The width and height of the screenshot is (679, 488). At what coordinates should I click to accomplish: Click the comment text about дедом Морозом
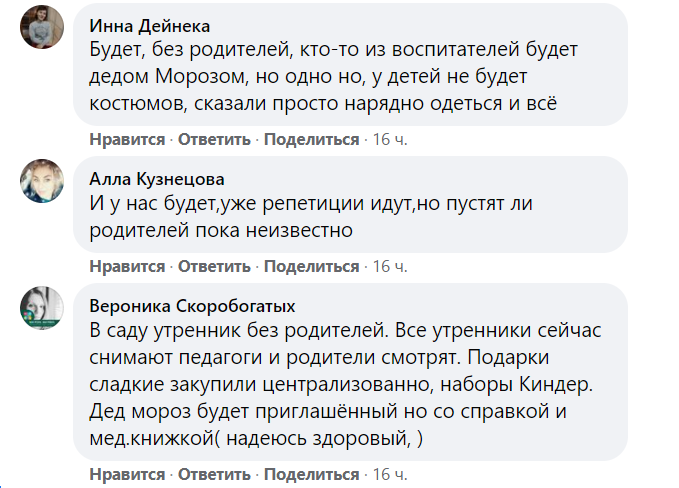[333, 77]
